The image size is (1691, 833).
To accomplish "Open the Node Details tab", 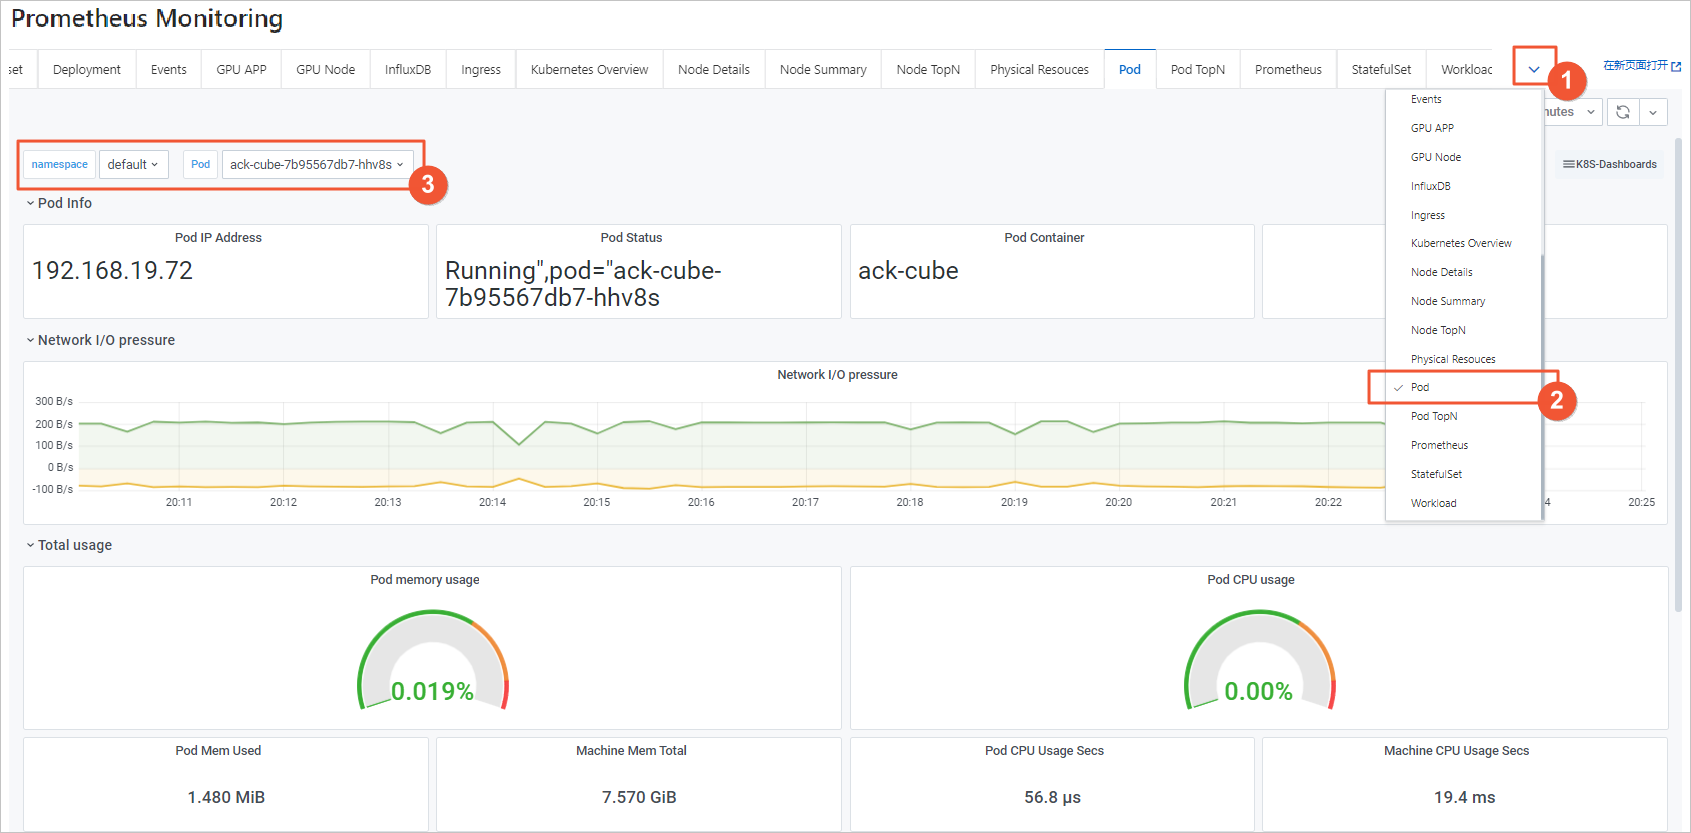I will pos(714,69).
